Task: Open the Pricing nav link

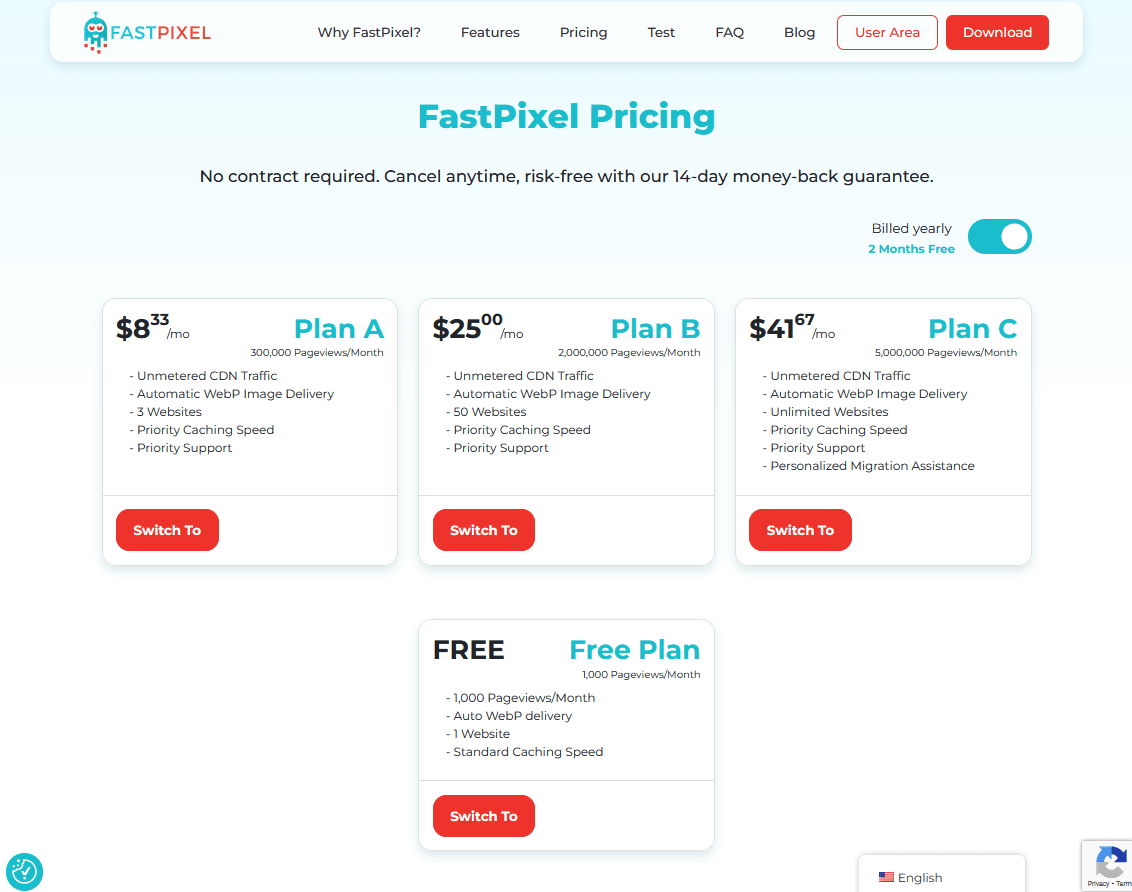Action: click(x=583, y=32)
